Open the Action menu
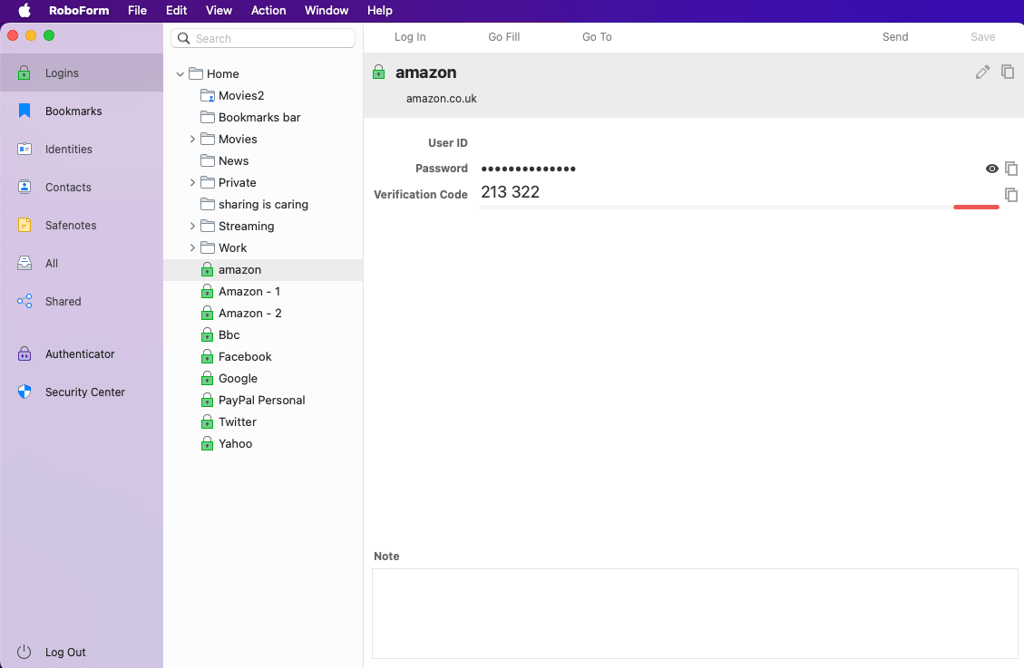1024x668 pixels. point(268,10)
